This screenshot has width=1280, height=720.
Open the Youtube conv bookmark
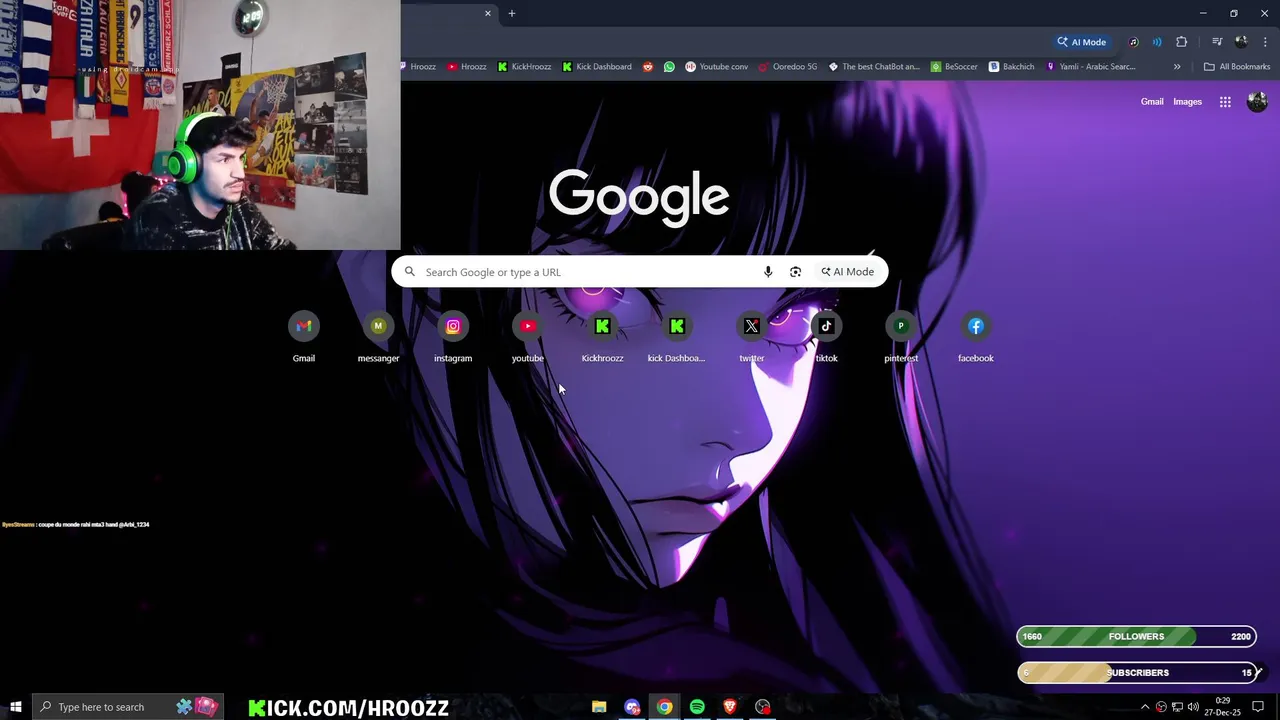(x=717, y=67)
